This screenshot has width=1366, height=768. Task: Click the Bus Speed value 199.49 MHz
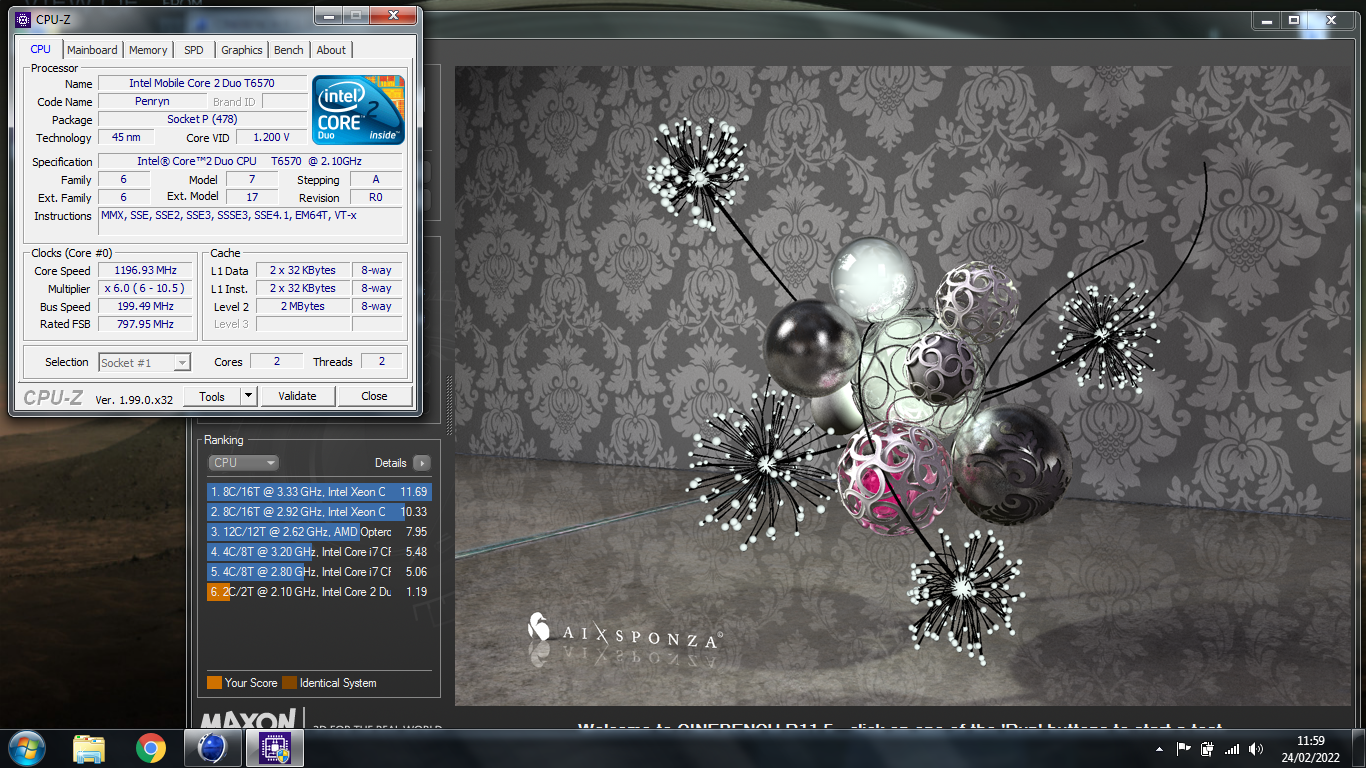(146, 306)
